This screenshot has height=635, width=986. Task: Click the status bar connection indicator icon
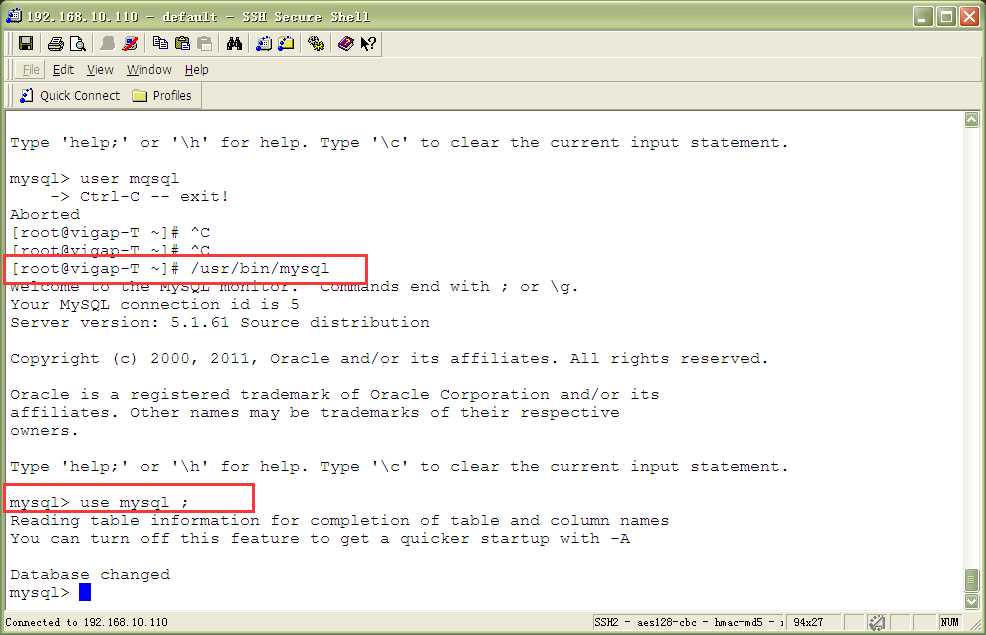pyautogui.click(x=877, y=622)
